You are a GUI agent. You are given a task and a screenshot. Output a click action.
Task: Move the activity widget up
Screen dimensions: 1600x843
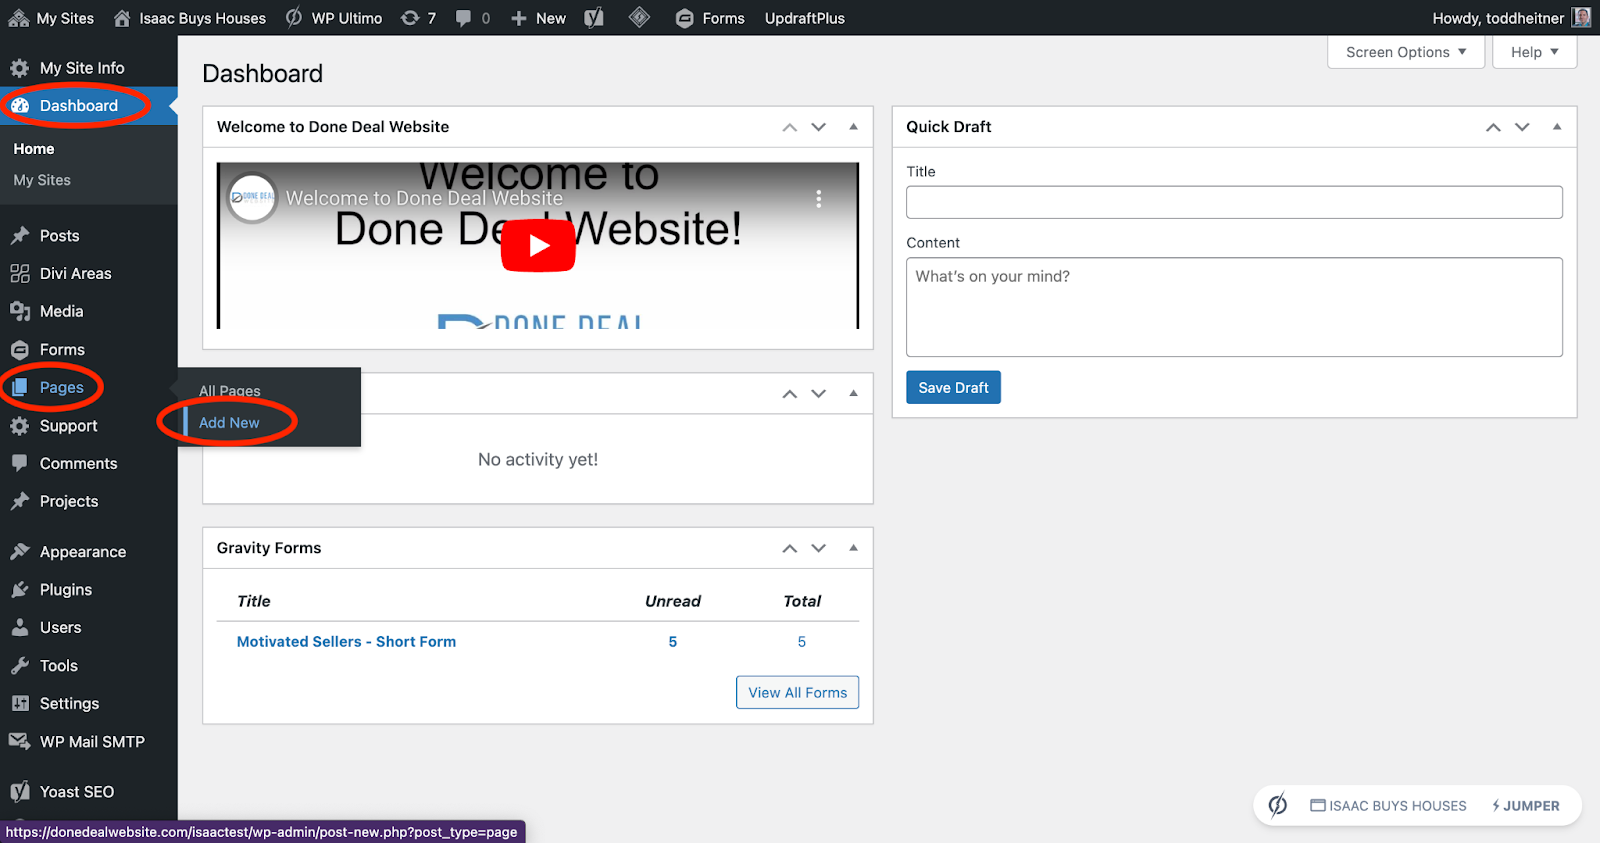tap(790, 394)
